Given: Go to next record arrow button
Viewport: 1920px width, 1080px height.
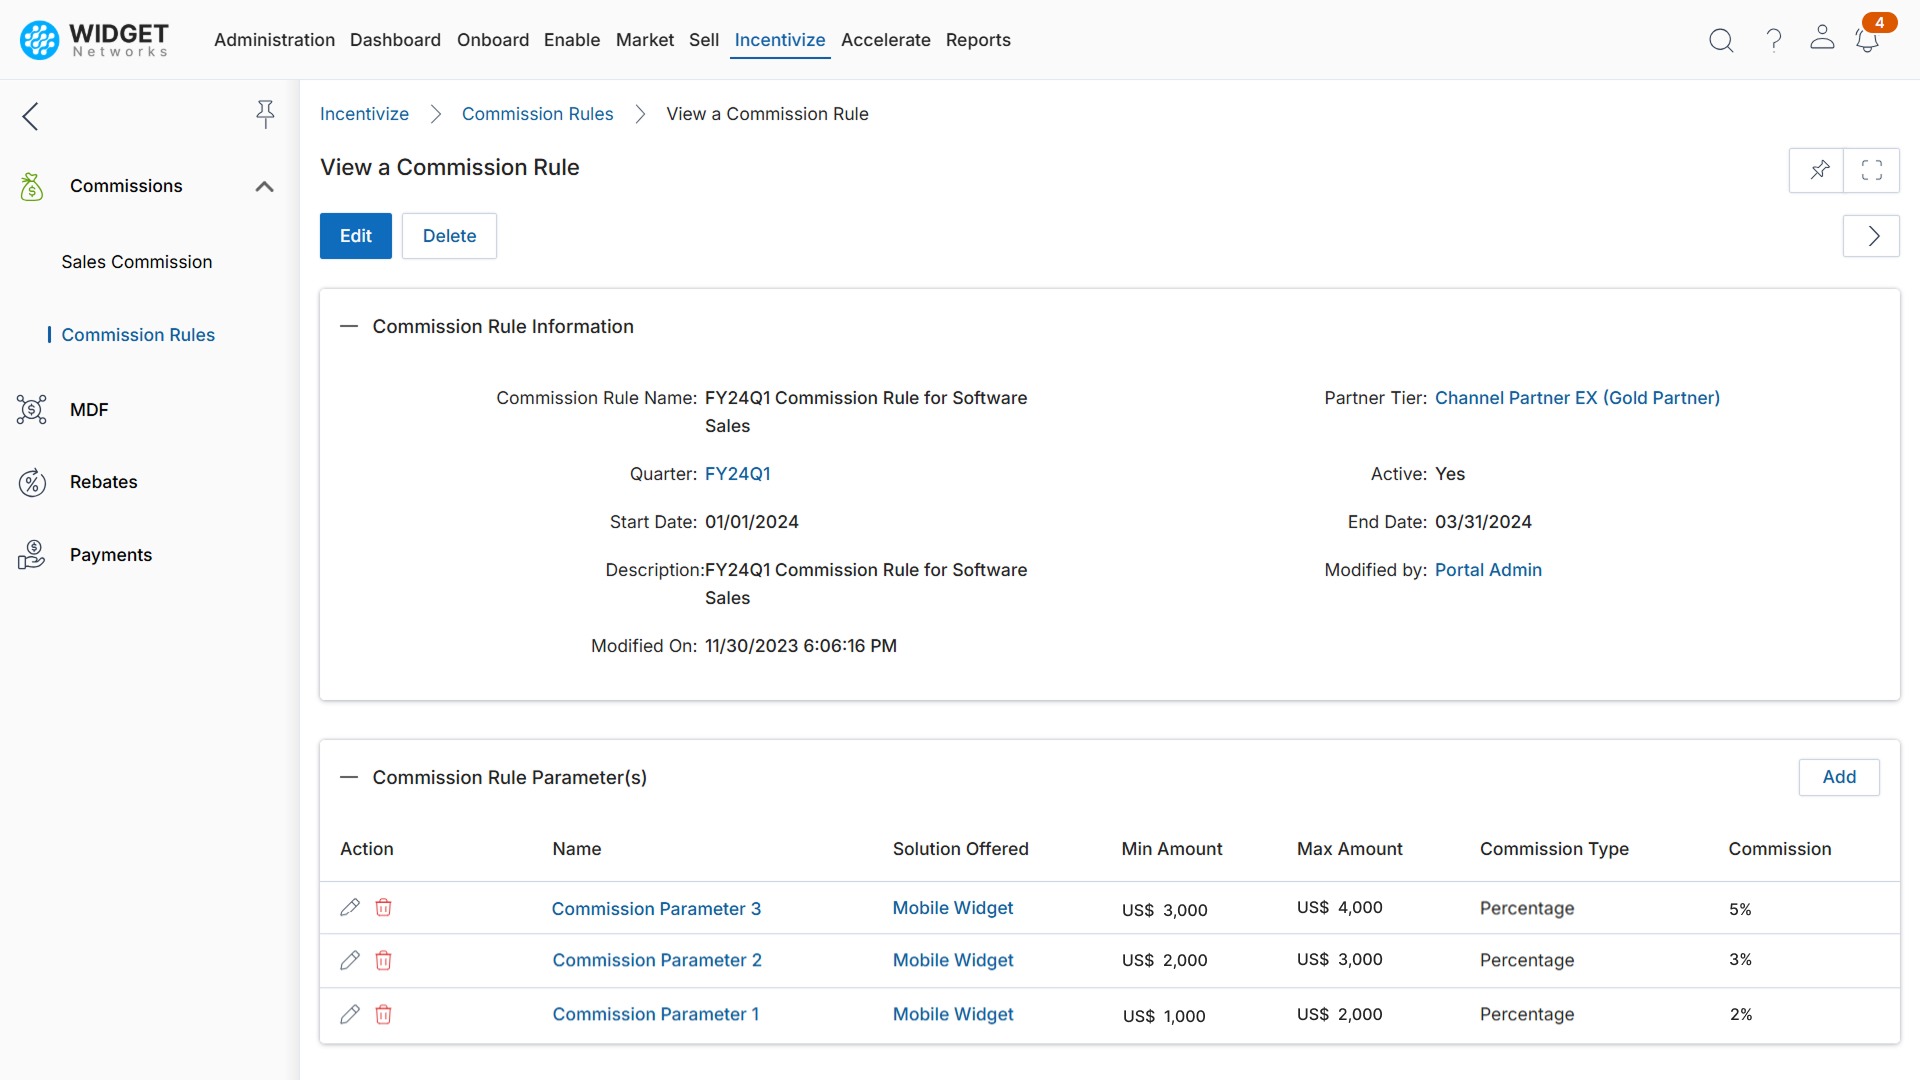Looking at the screenshot, I should (x=1871, y=236).
